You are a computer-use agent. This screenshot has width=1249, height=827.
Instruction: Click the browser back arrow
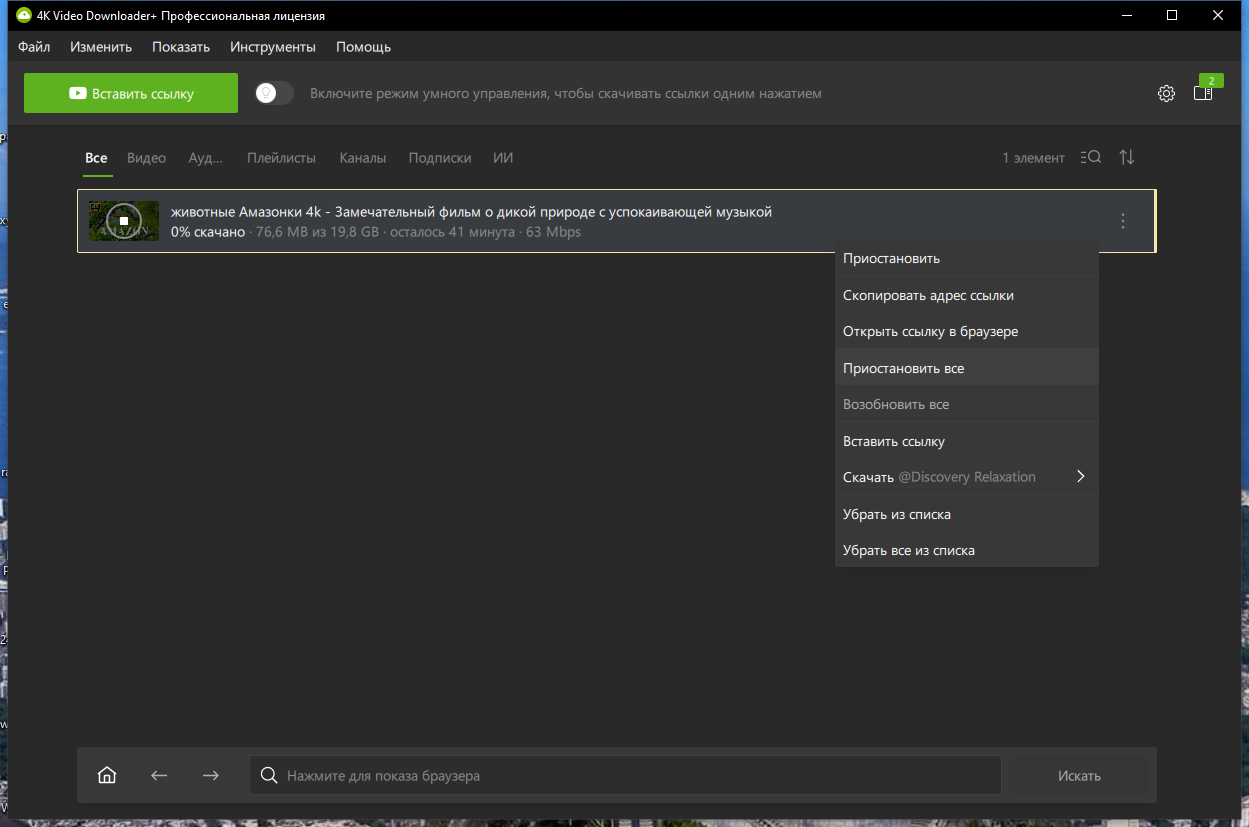pos(159,775)
